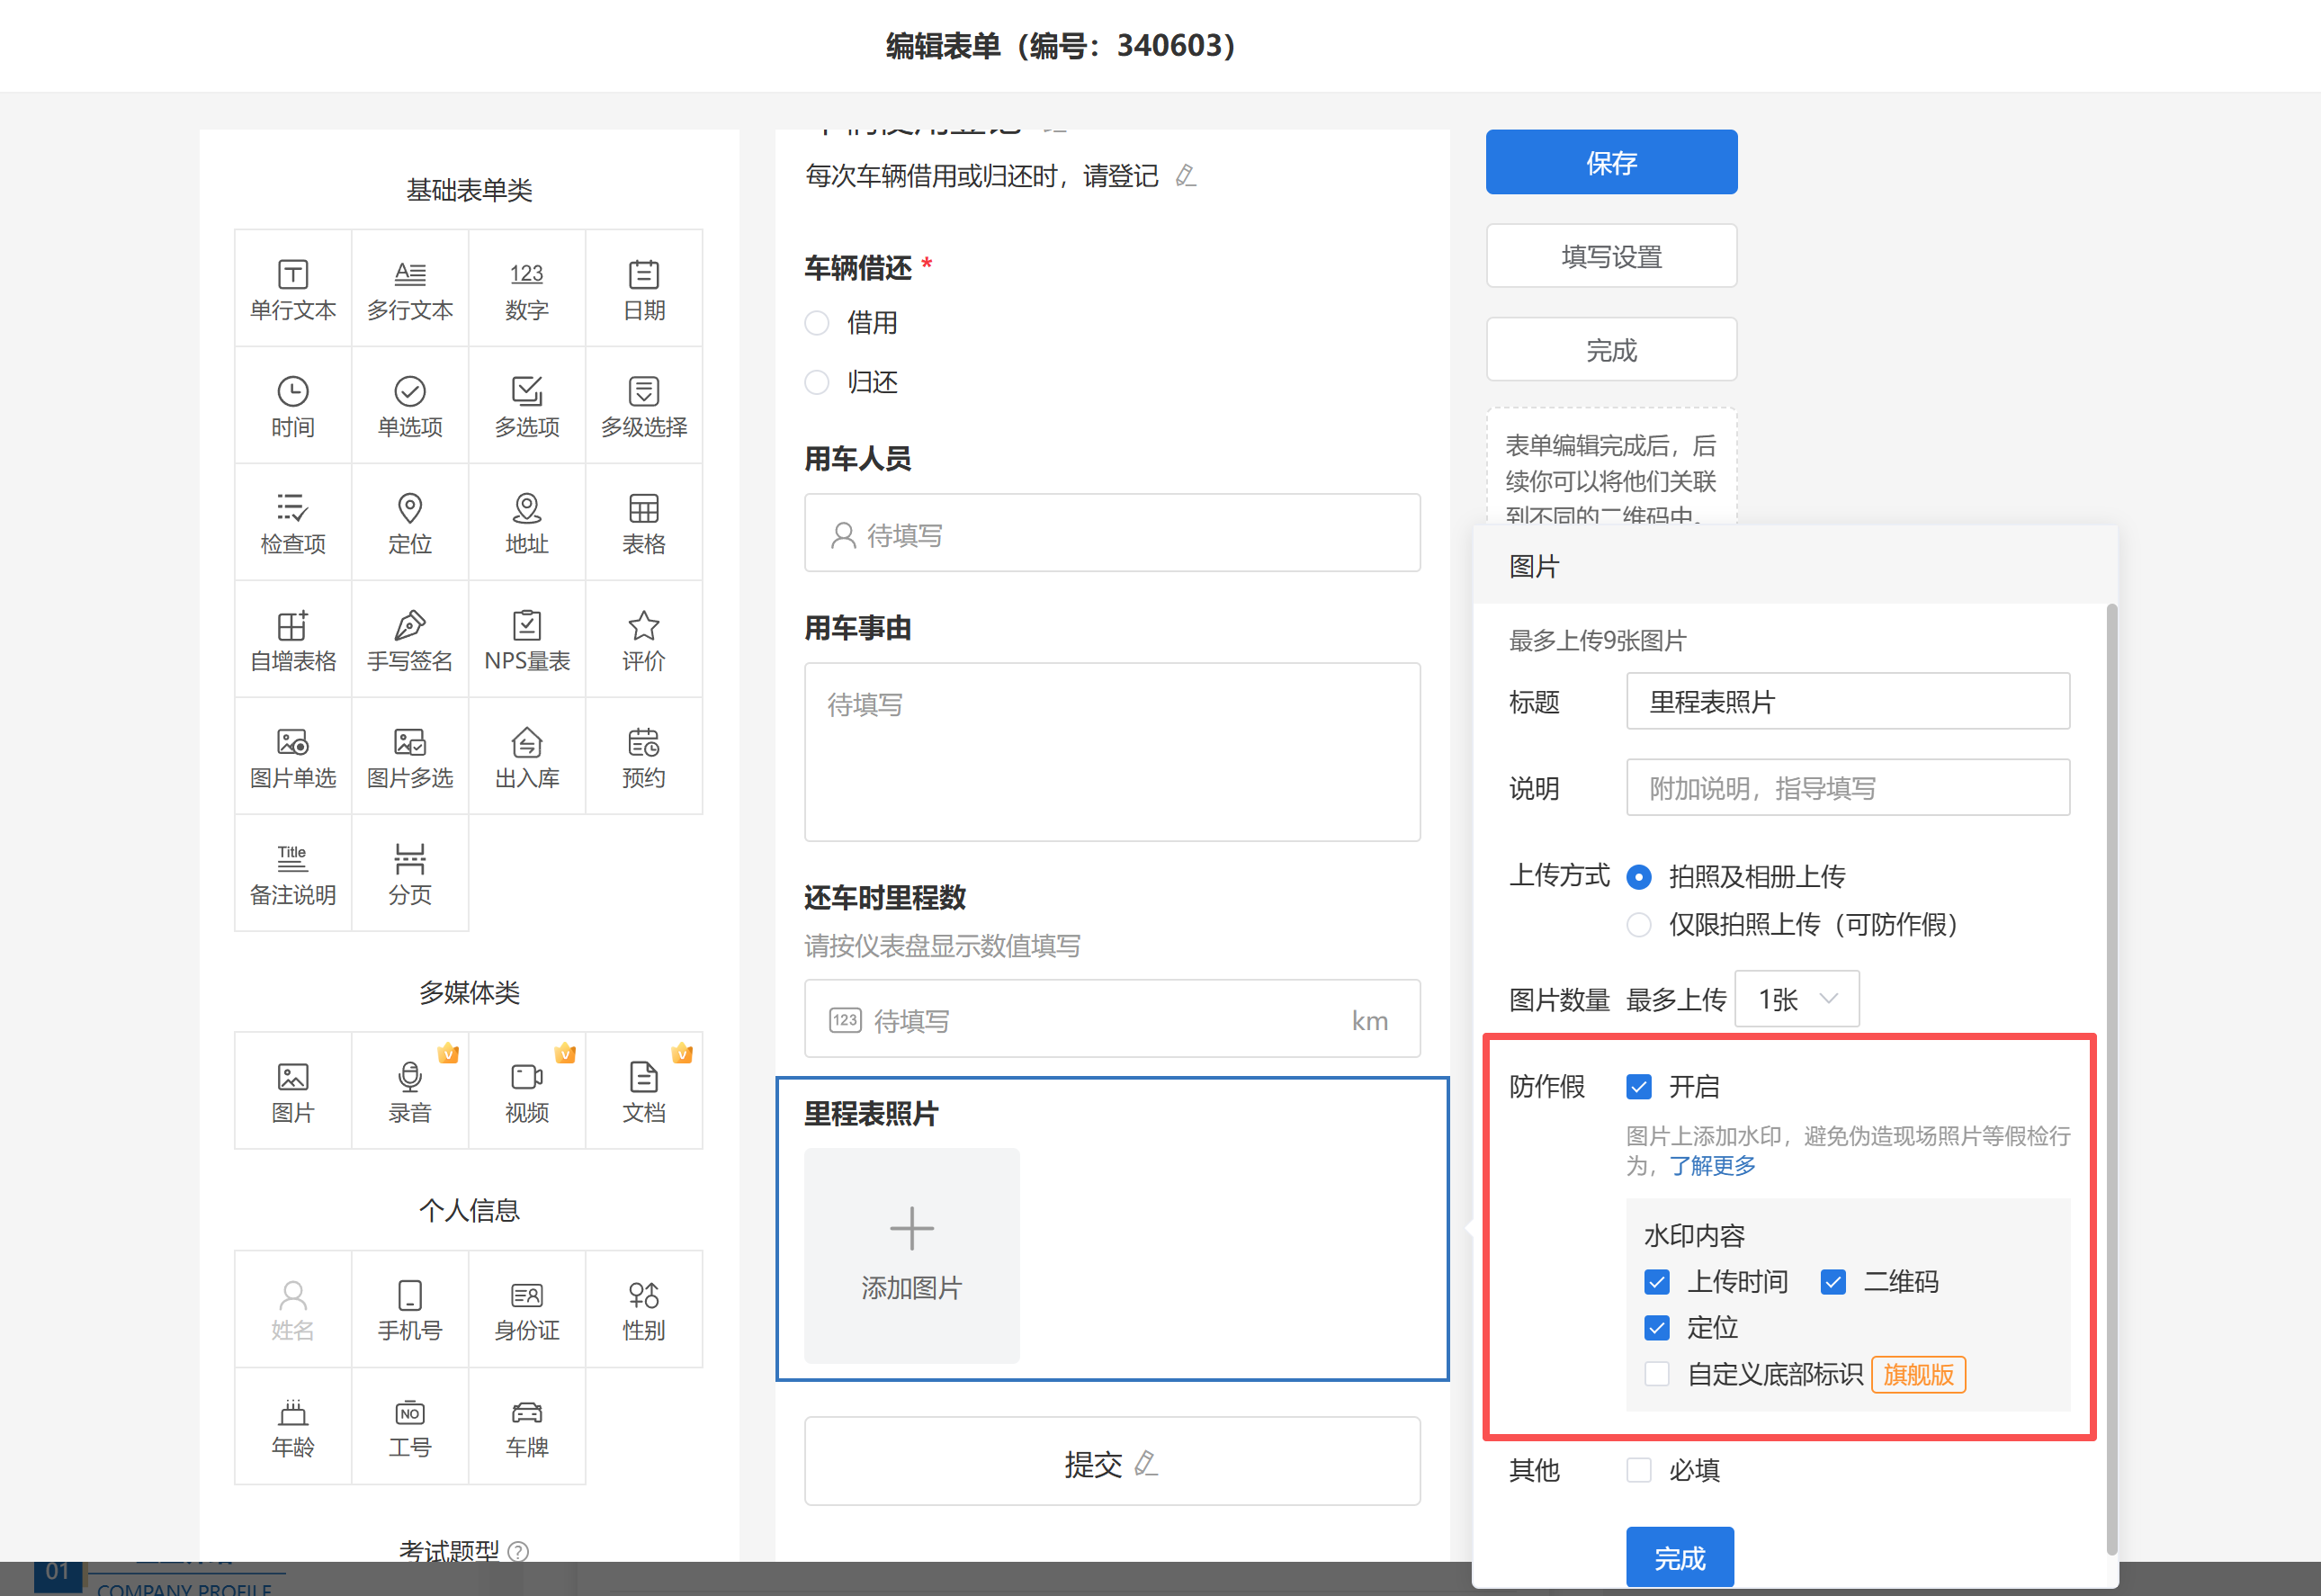Open the max image count dropdown

pyautogui.click(x=1797, y=999)
